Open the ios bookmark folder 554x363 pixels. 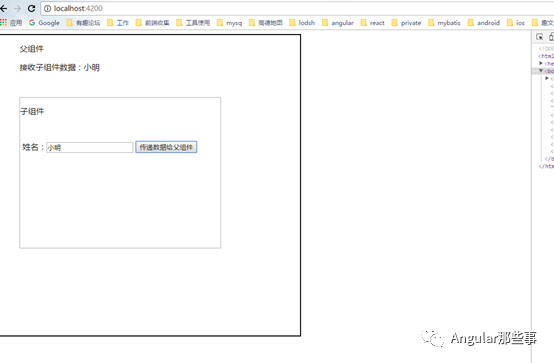[x=516, y=23]
